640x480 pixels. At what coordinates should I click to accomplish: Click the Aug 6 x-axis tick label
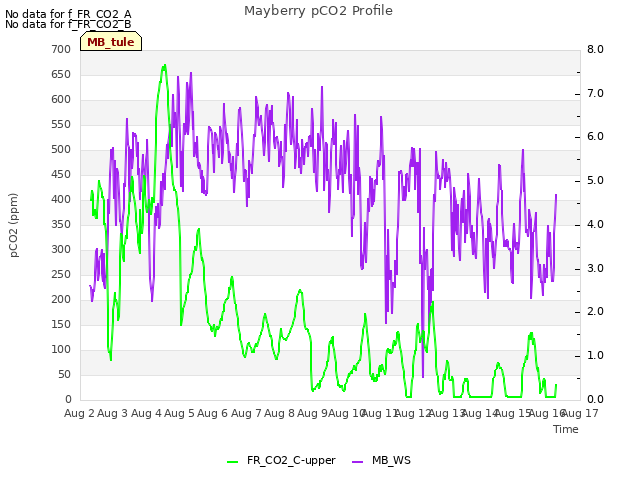pyautogui.click(x=212, y=413)
